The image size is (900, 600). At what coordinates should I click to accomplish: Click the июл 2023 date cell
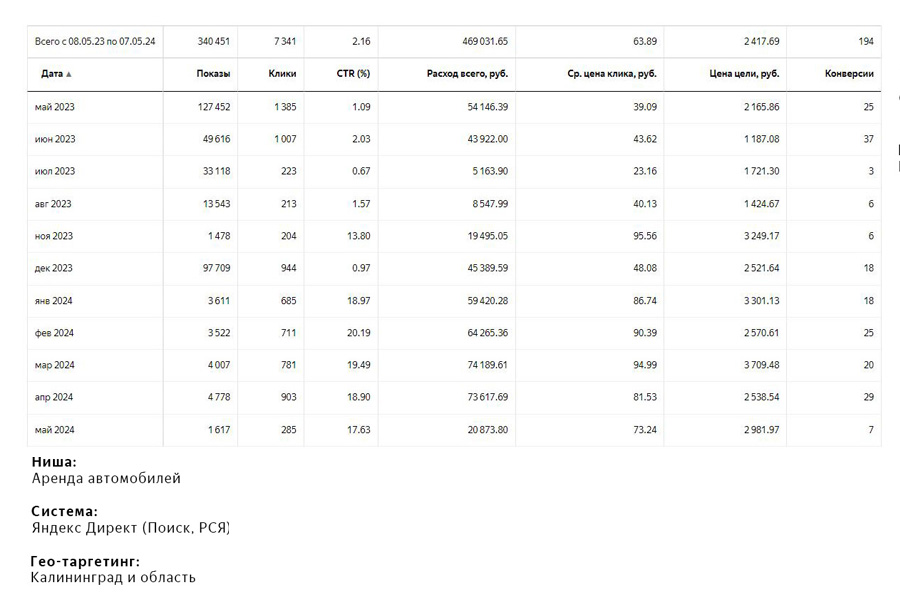pyautogui.click(x=54, y=171)
